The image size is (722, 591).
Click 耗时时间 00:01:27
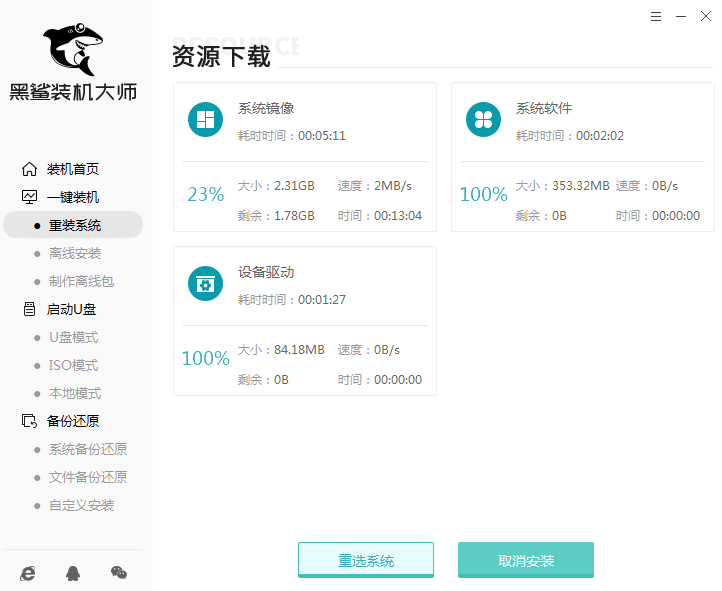click(x=291, y=300)
